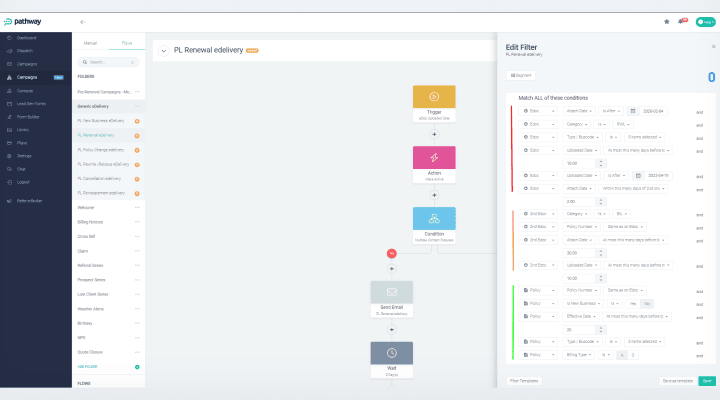Click the favorites star icon
Screen dimensions: 720x400
pyautogui.click(x=667, y=21)
